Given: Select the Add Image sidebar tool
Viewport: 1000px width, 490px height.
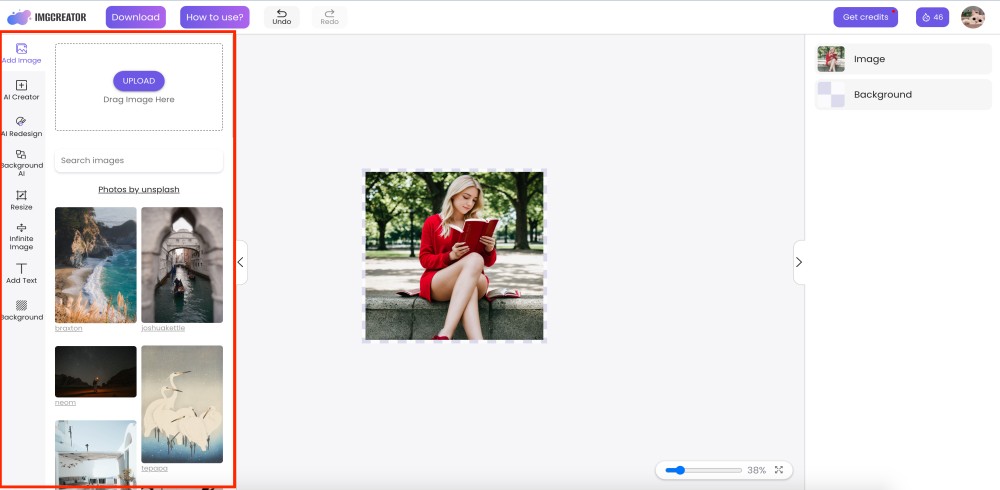Looking at the screenshot, I should 22,53.
